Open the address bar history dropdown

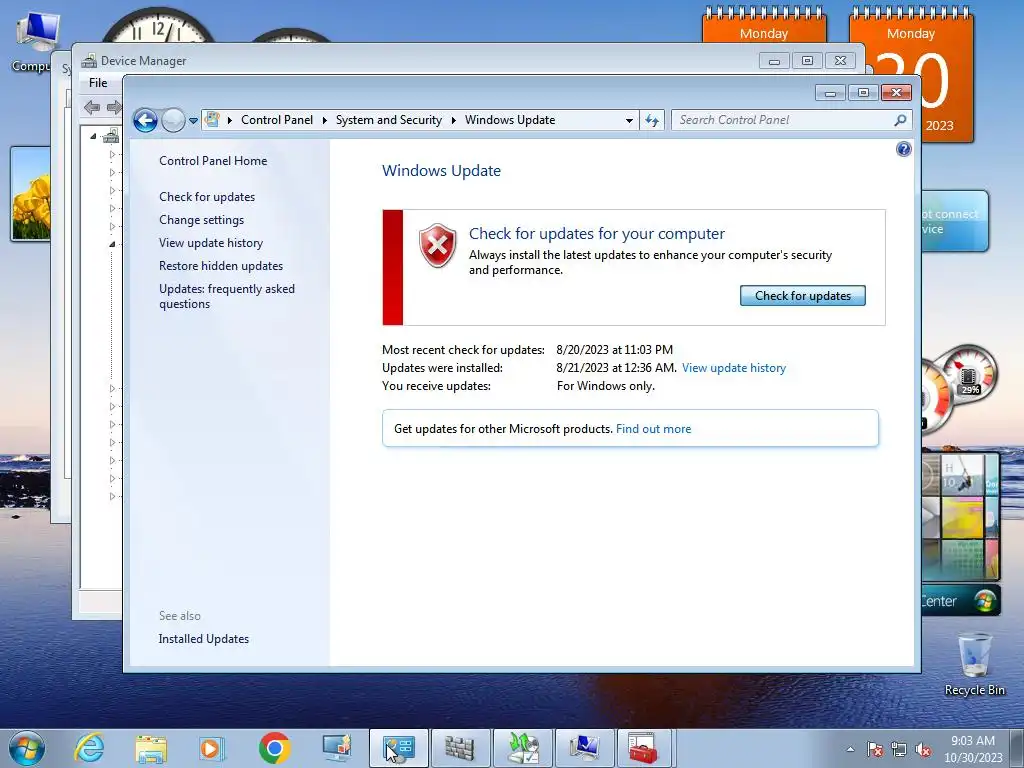[629, 120]
